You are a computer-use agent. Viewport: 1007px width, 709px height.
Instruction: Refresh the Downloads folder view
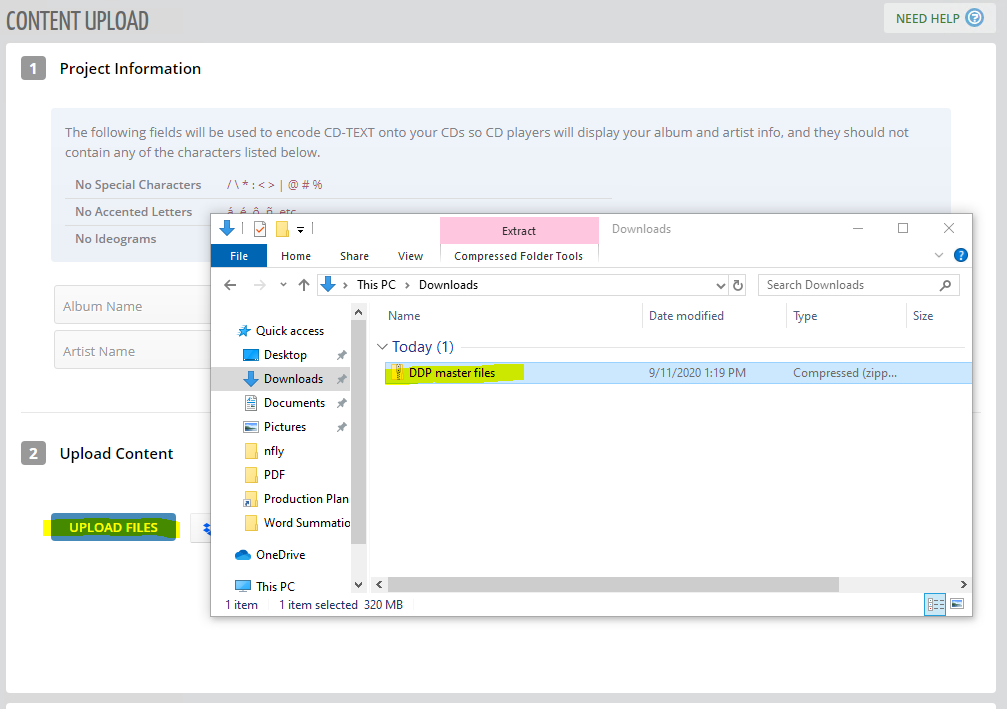point(738,285)
